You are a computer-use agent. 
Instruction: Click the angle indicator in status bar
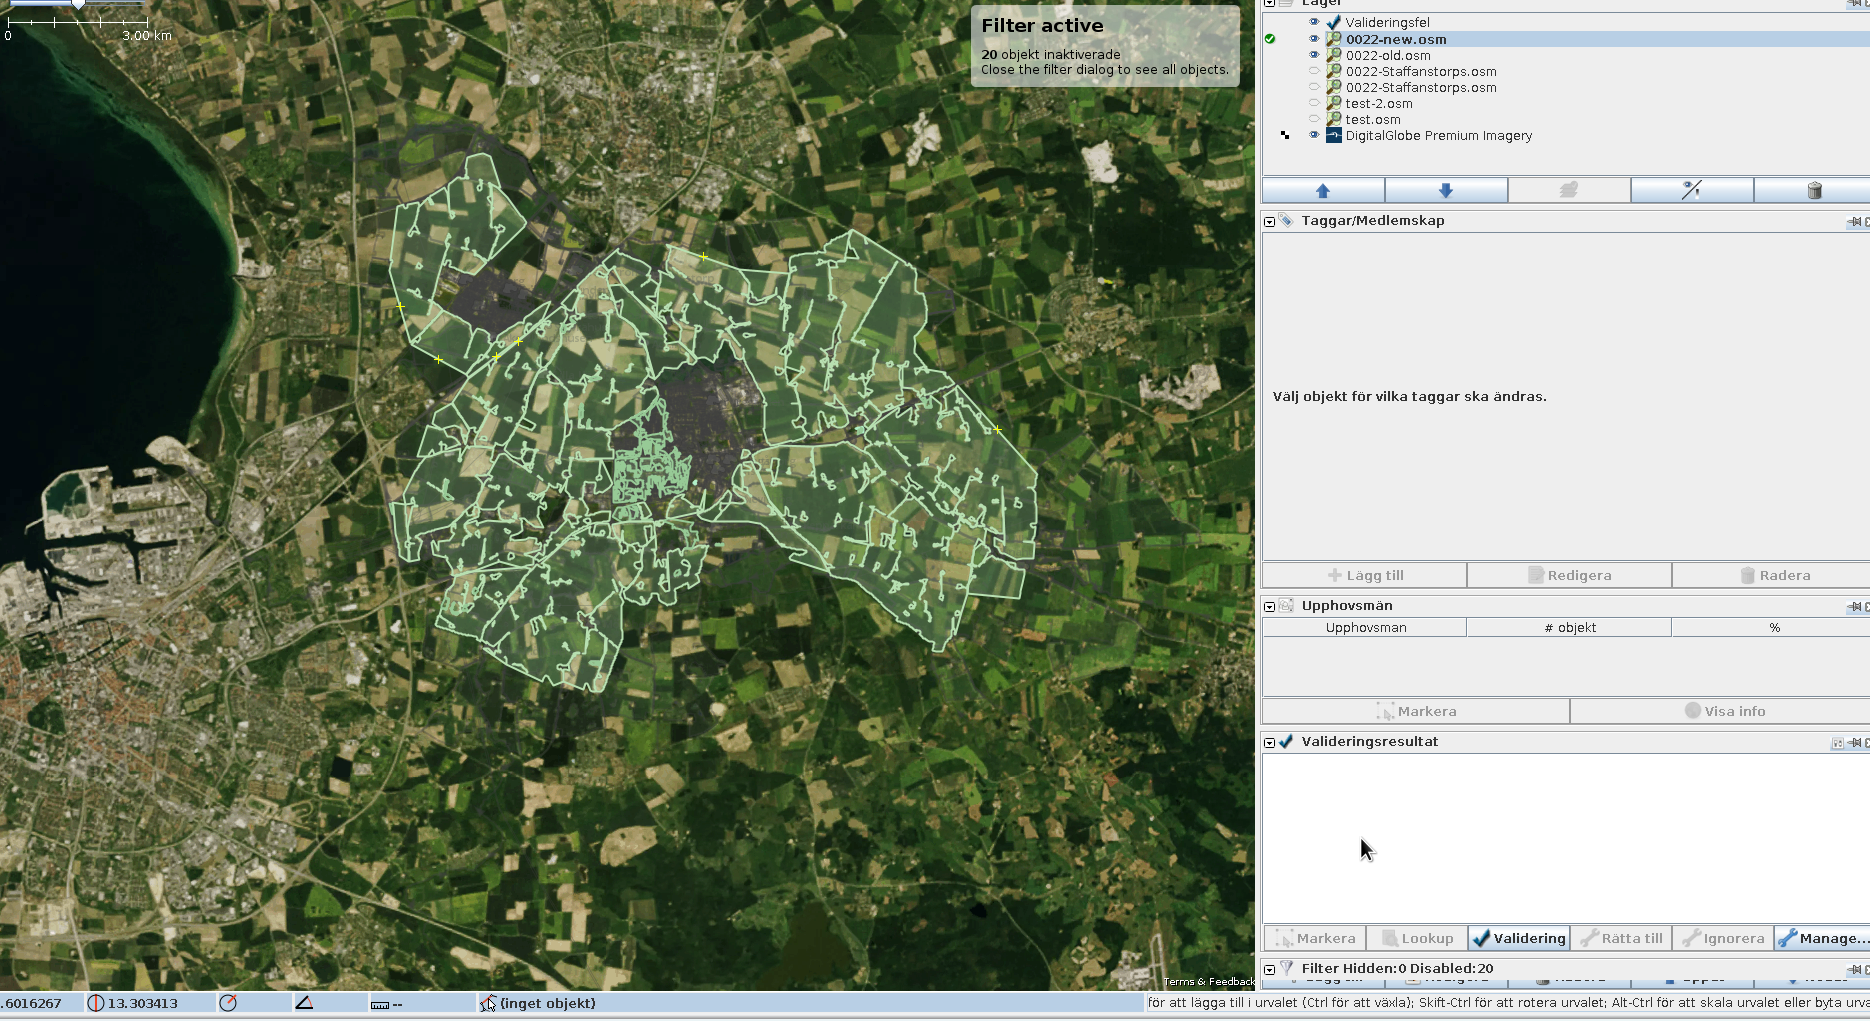coord(305,1003)
